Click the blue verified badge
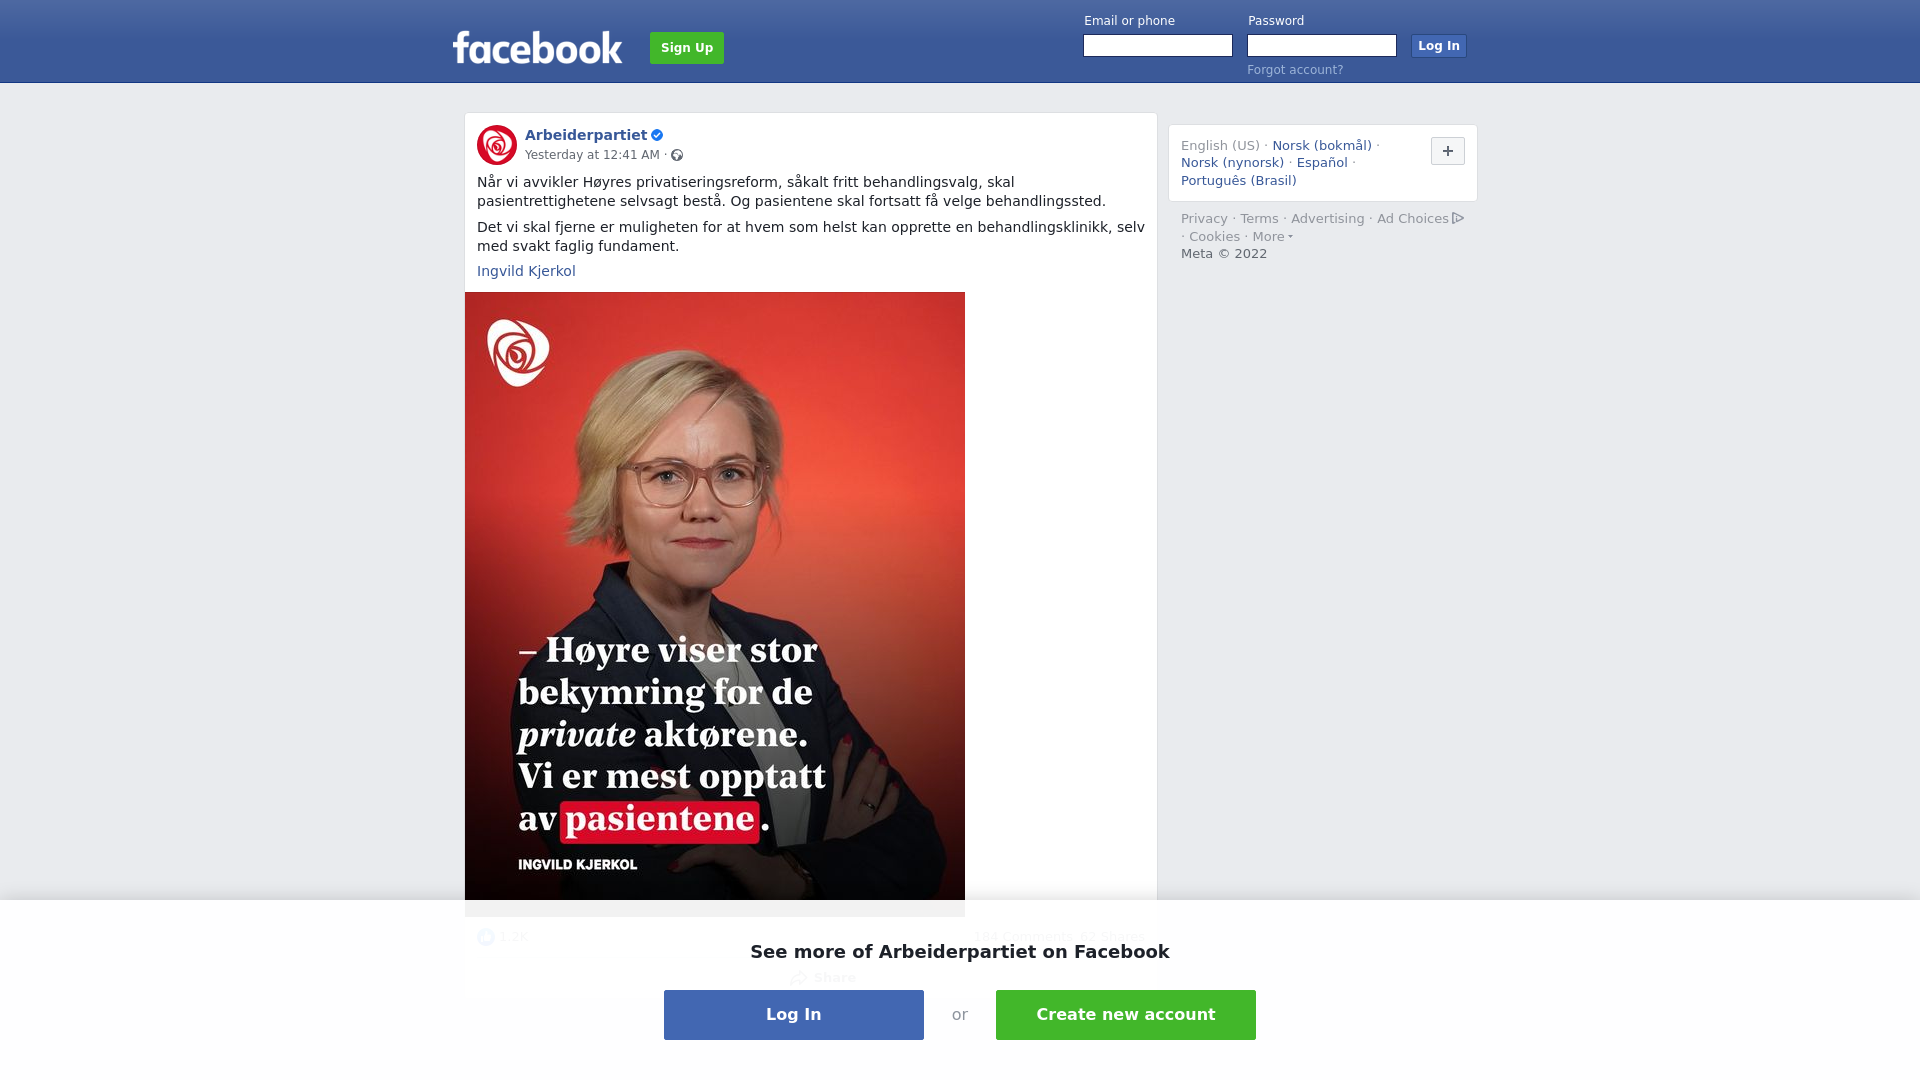Viewport: 1920px width, 1080px height. pos(657,135)
